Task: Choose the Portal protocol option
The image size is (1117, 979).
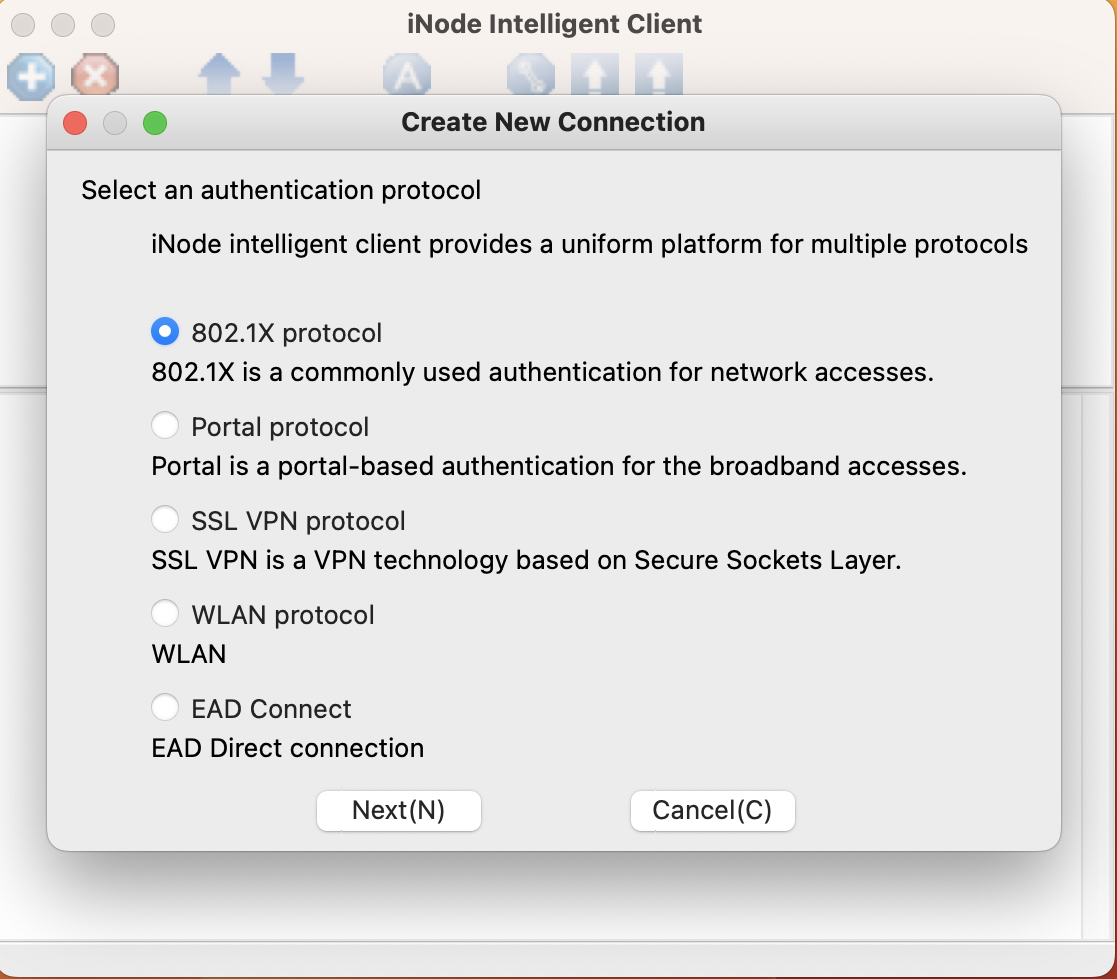Action: click(x=165, y=425)
